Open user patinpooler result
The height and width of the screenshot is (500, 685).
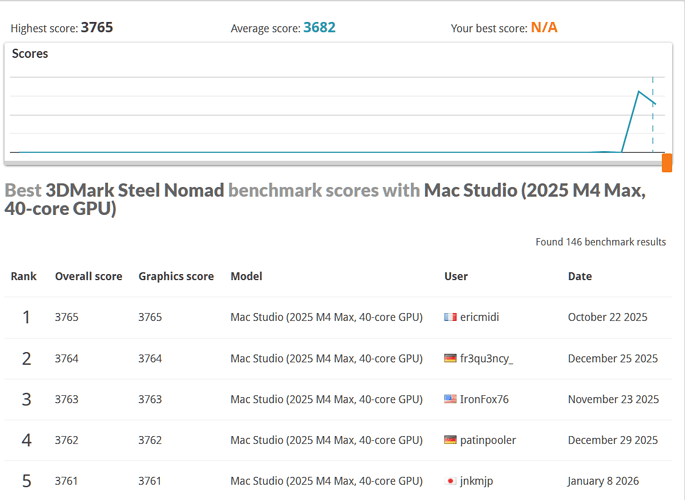pos(488,440)
